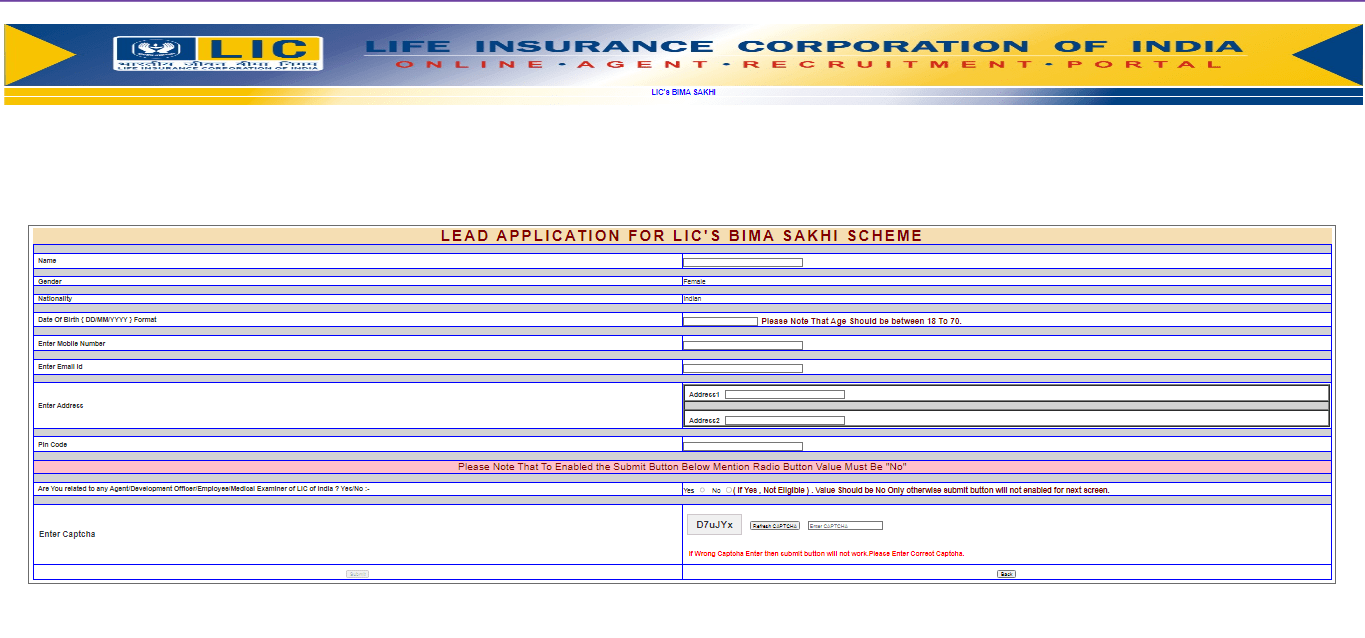Click the disabled Submit button
This screenshot has width=1365, height=638.
click(x=357, y=574)
